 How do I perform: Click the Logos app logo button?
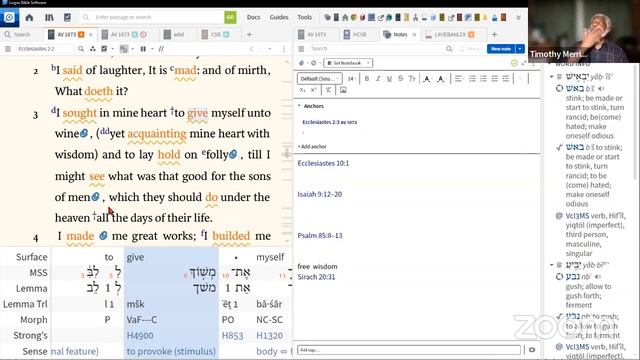point(9,18)
